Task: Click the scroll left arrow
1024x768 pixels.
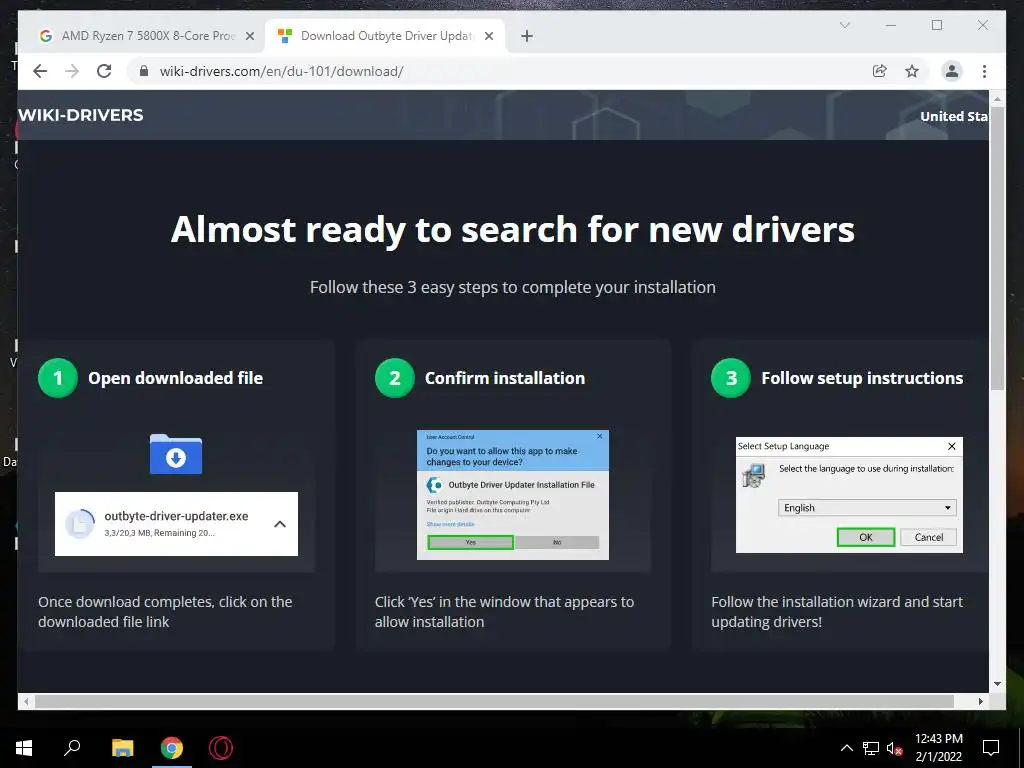Action: click(26, 701)
